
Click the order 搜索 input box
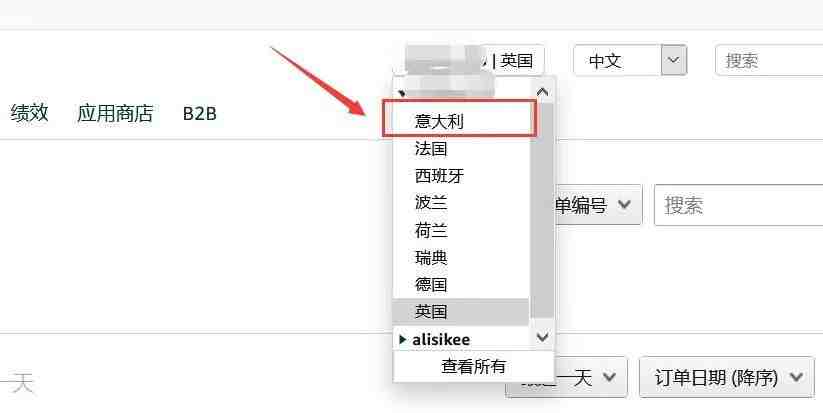(738, 205)
